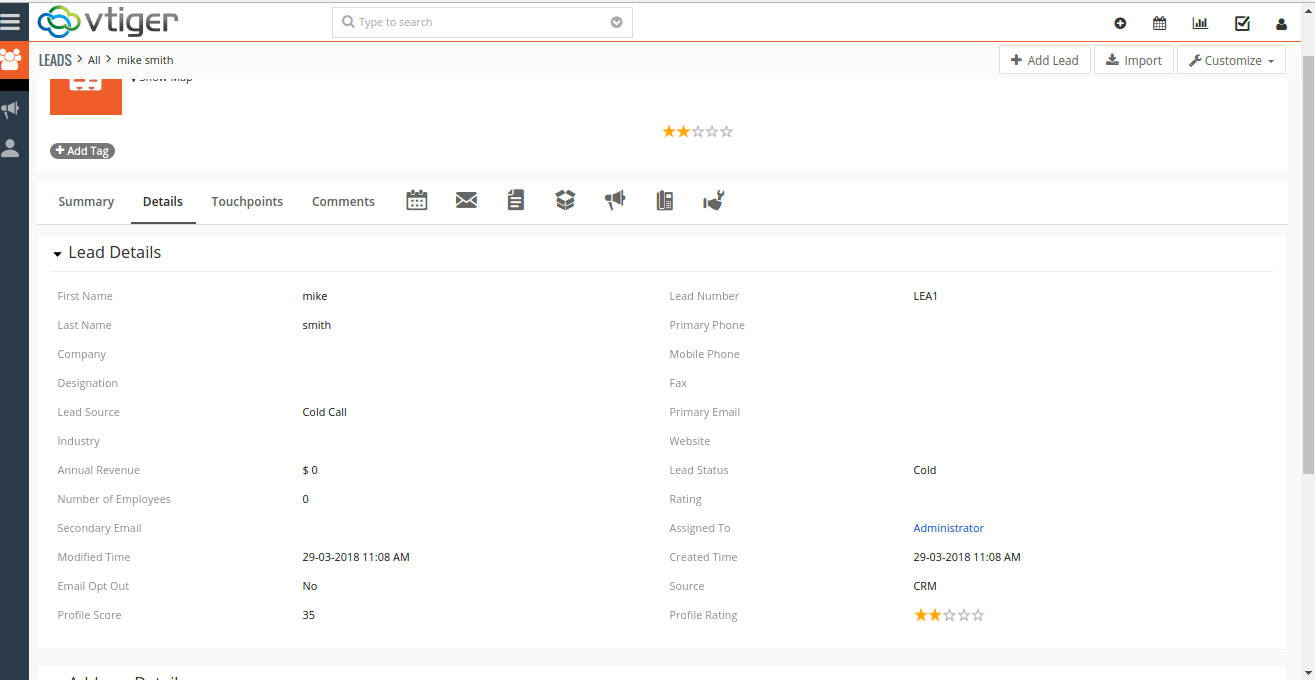The image size is (1315, 680).
Task: Click the Quick Create plus icon
Action: [x=1120, y=23]
